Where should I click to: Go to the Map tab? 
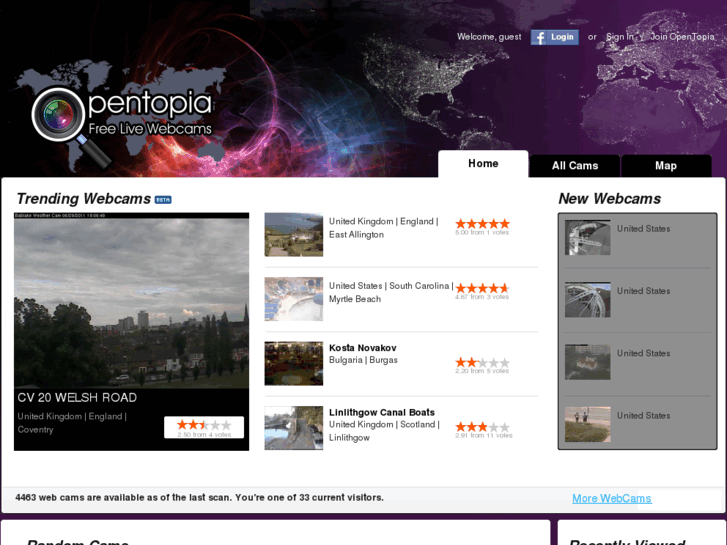click(x=666, y=166)
